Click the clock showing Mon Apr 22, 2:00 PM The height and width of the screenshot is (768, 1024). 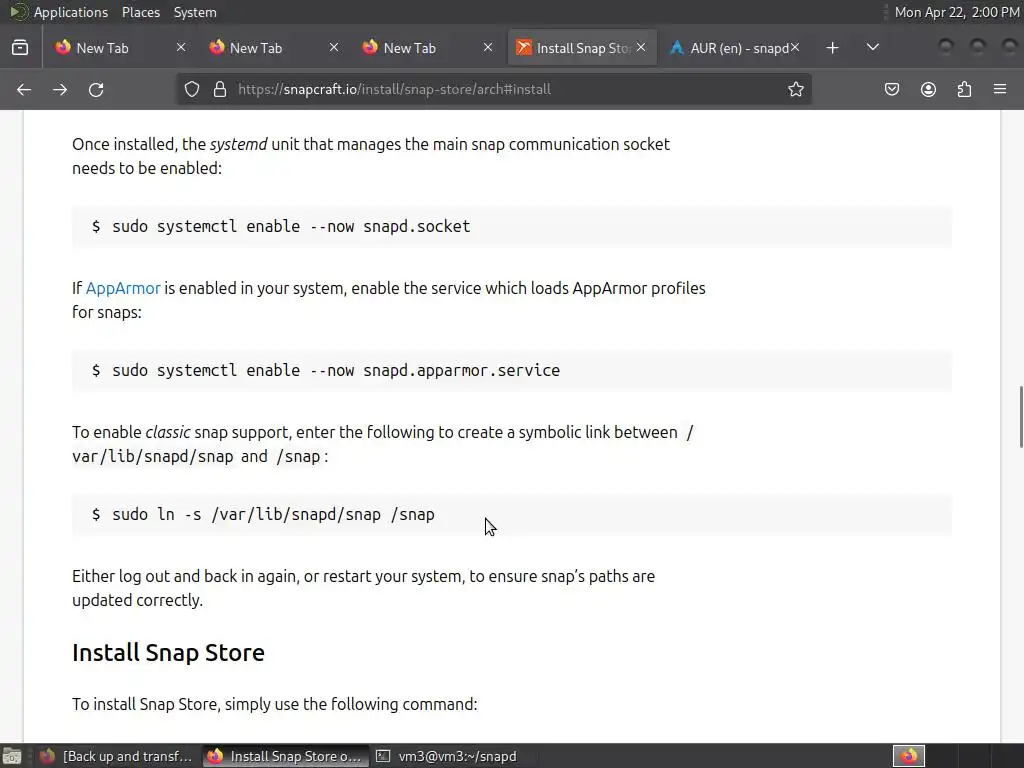pos(957,12)
